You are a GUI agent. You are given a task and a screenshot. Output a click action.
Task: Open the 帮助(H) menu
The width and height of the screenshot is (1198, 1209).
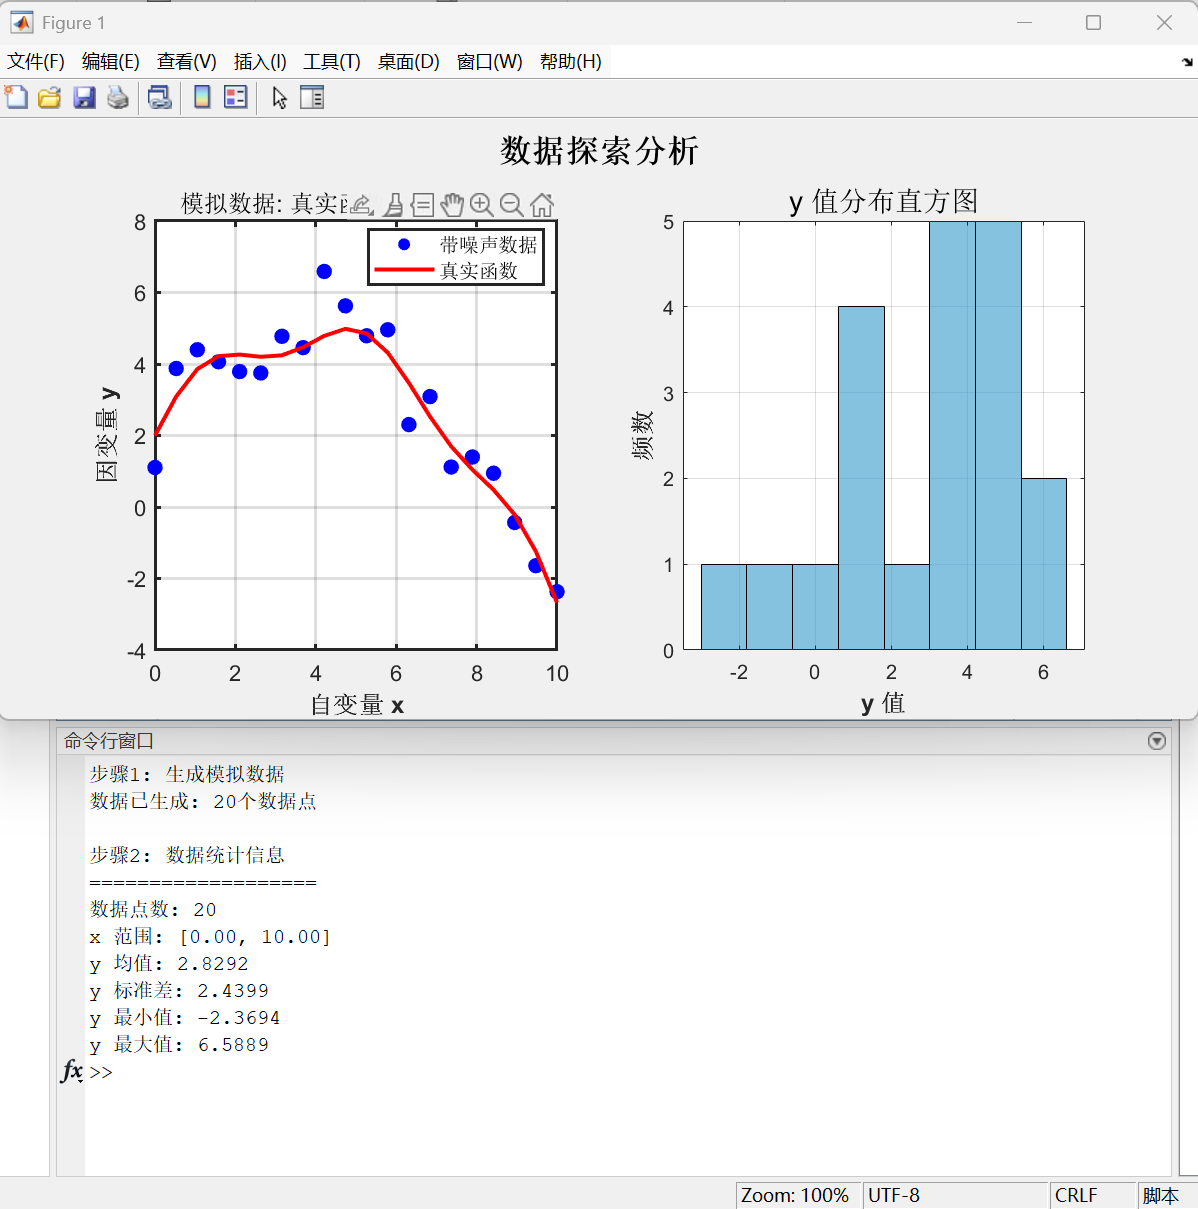571,61
